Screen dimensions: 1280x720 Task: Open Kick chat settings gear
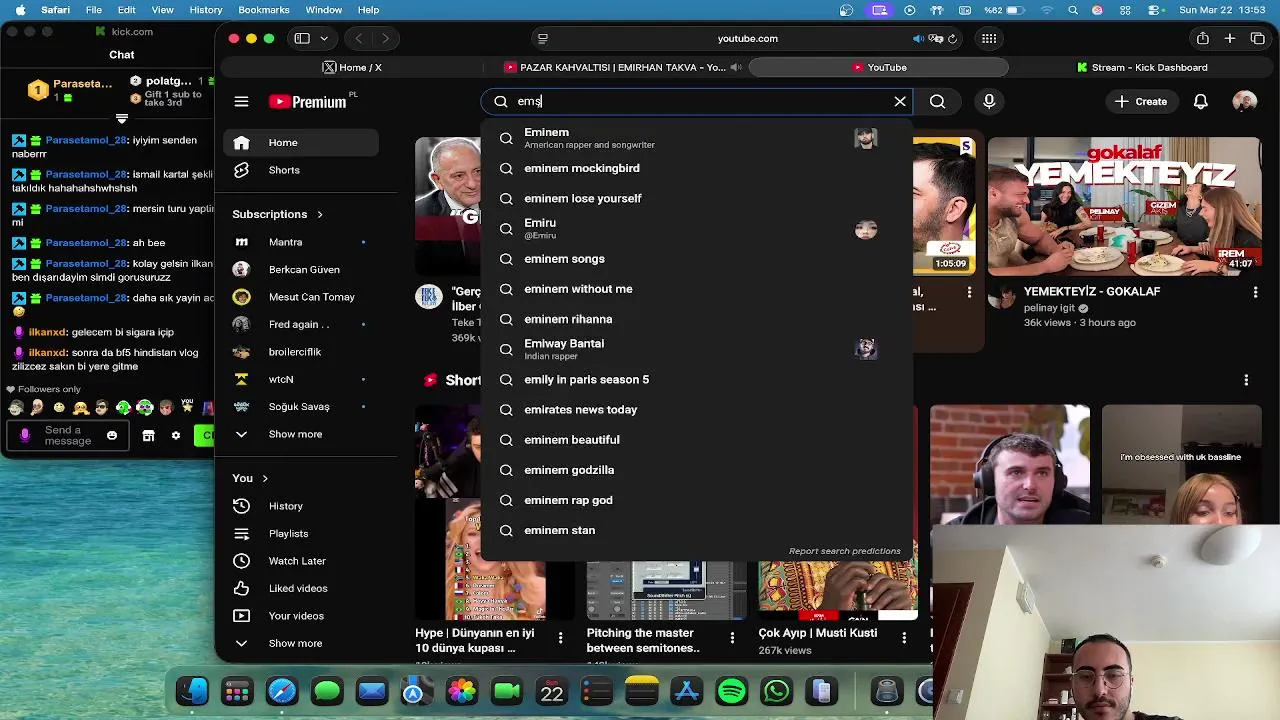(x=176, y=435)
